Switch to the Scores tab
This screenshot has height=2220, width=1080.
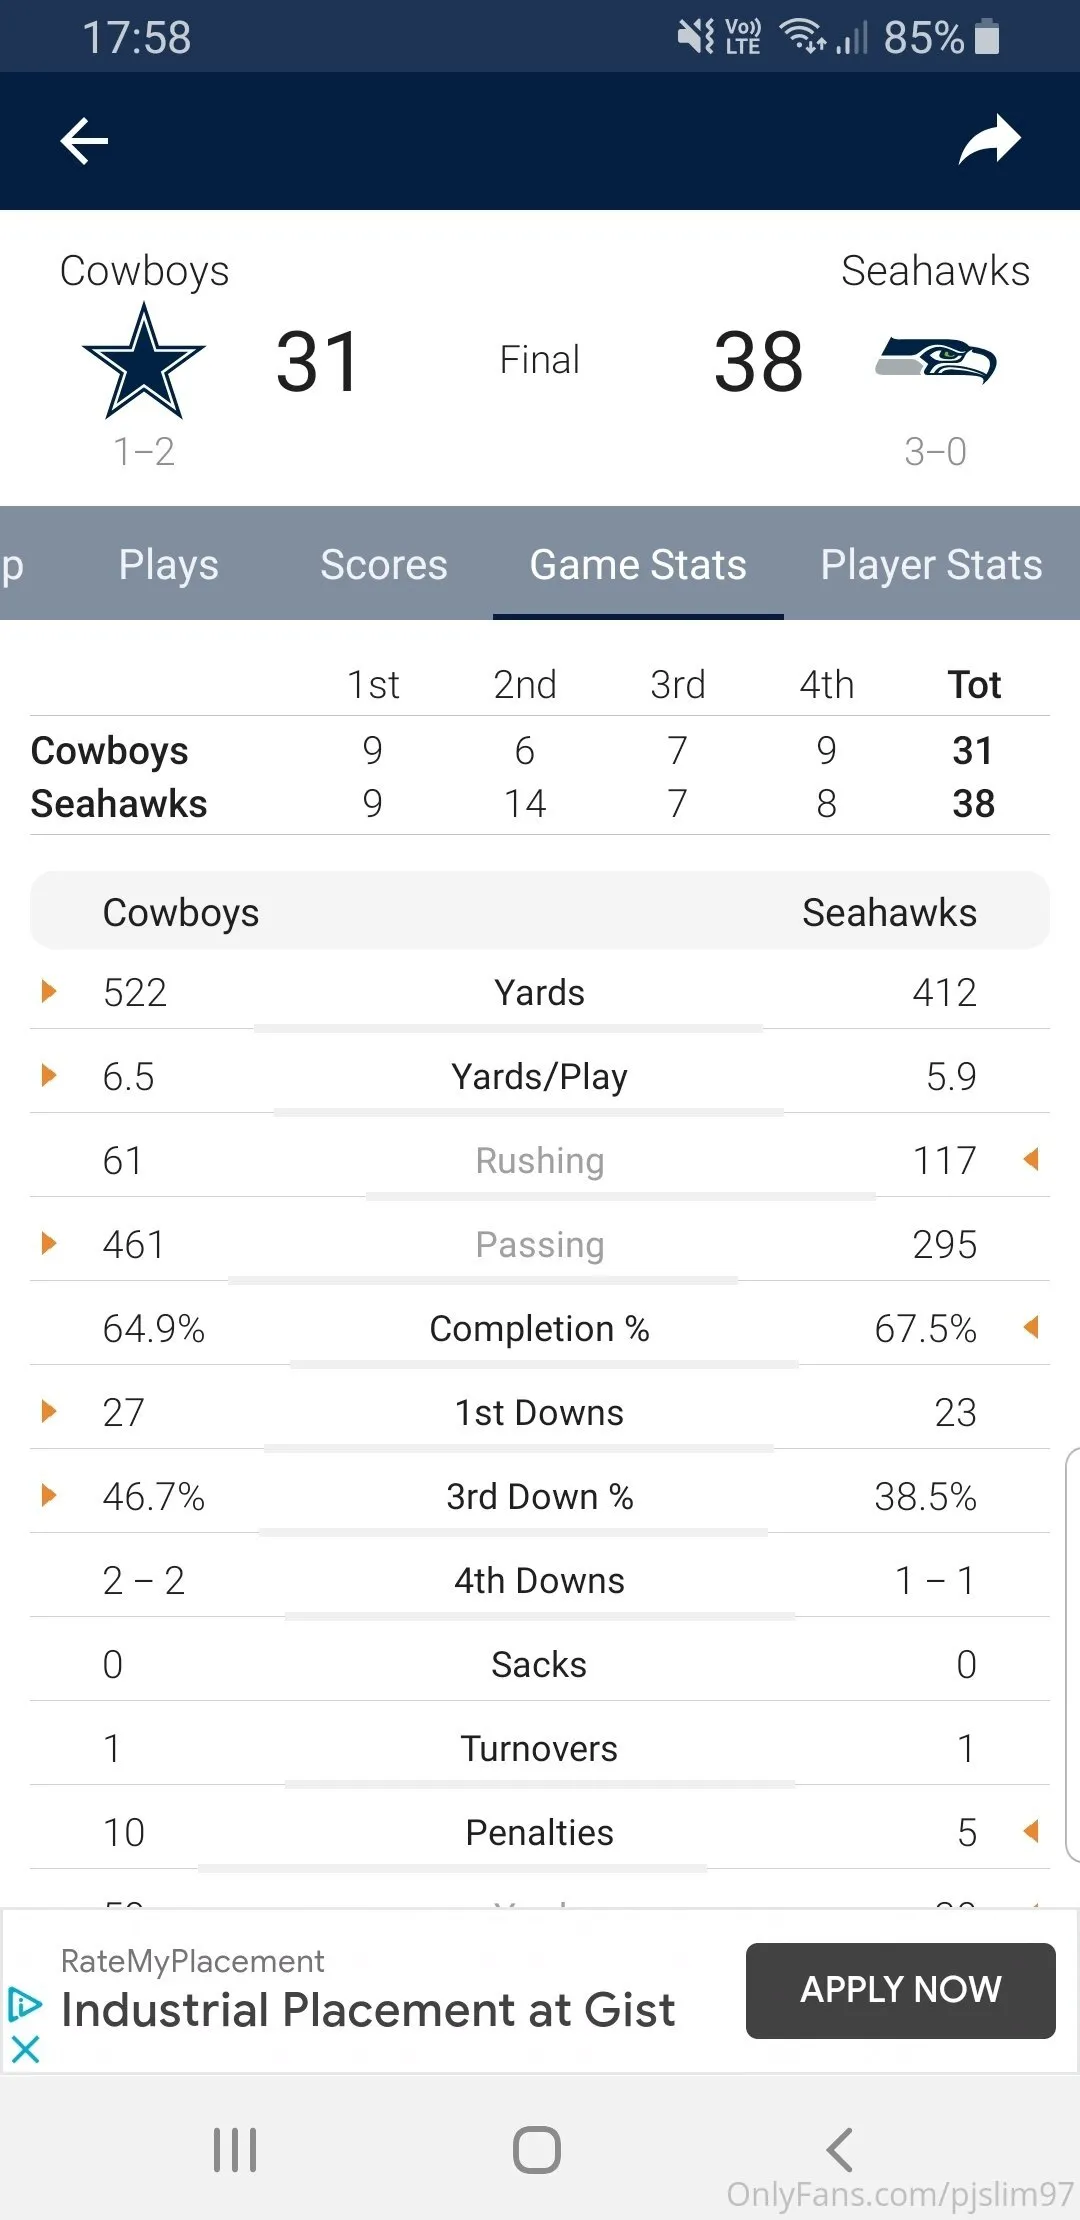pyautogui.click(x=383, y=565)
